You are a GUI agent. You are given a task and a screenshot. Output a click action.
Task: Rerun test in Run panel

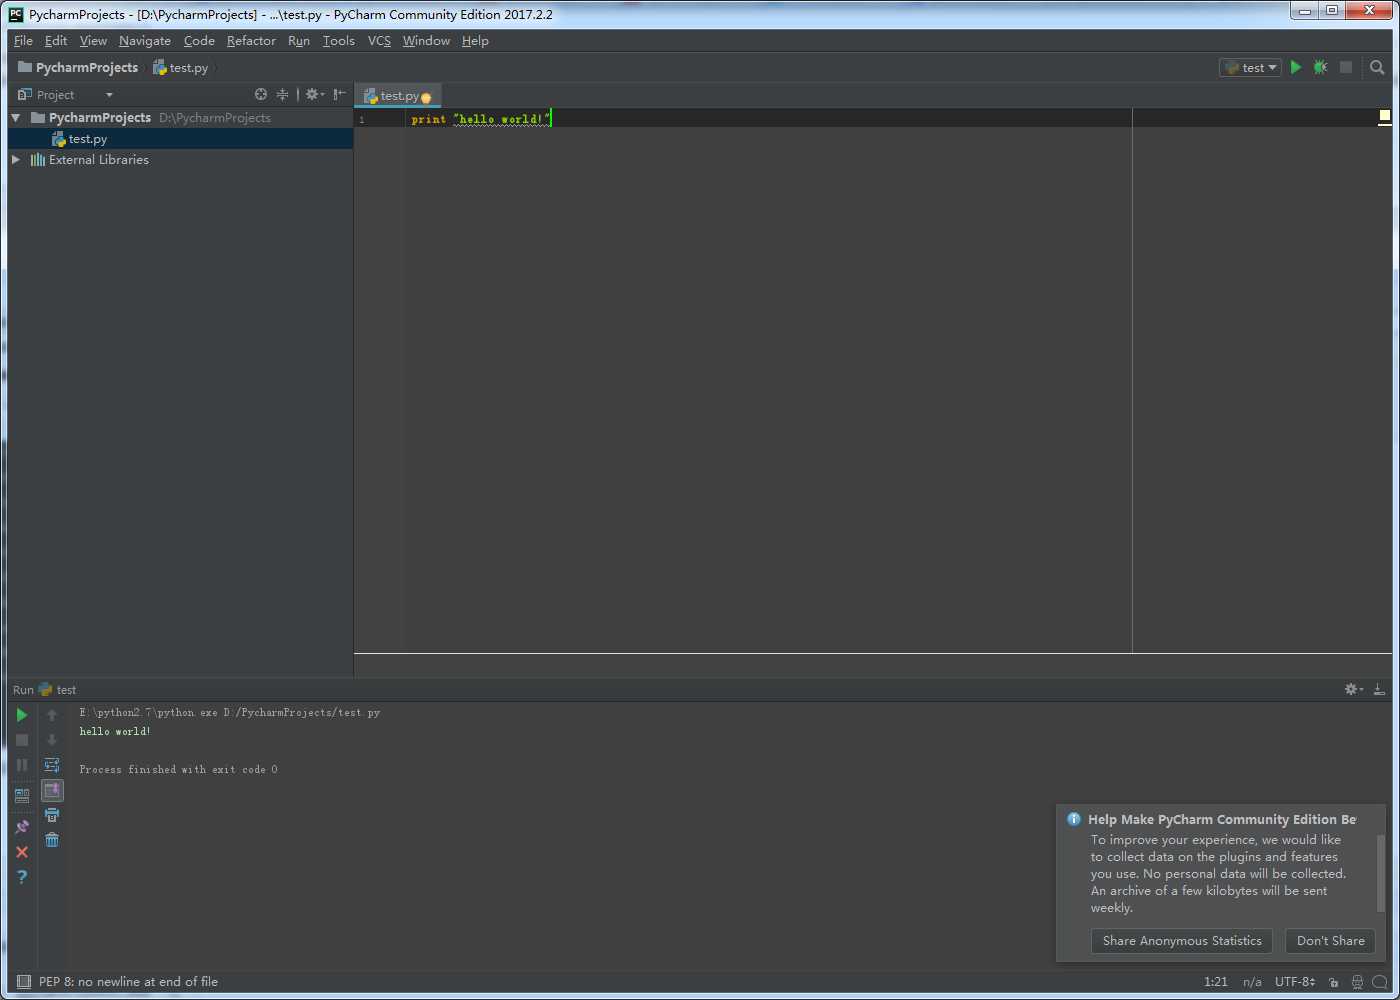(22, 715)
